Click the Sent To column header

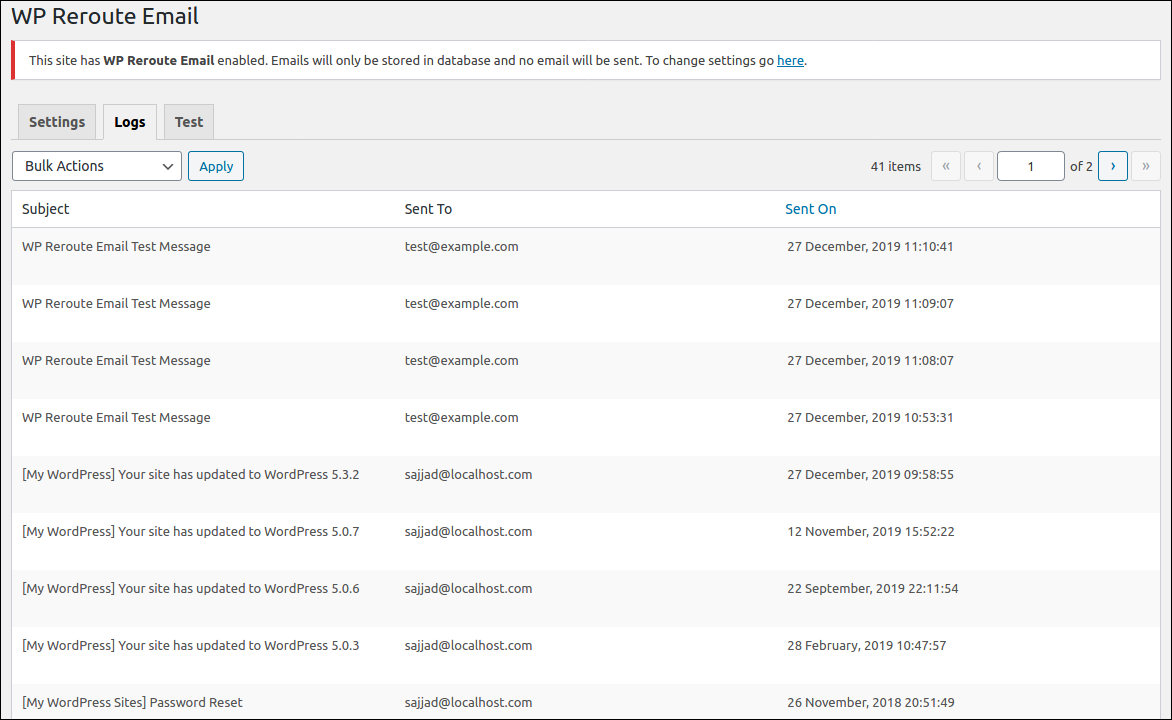coord(428,209)
